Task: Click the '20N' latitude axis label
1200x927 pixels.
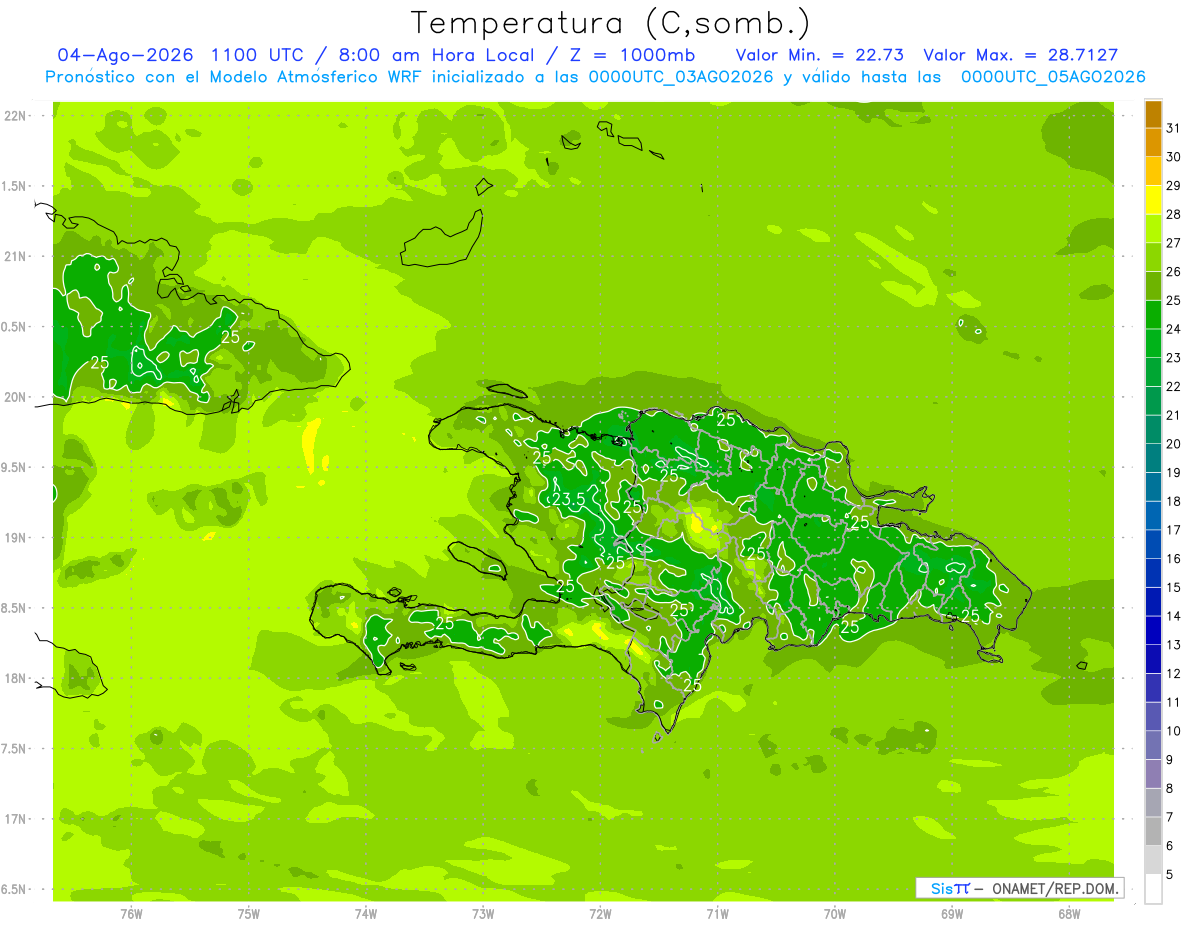Action: [14, 397]
